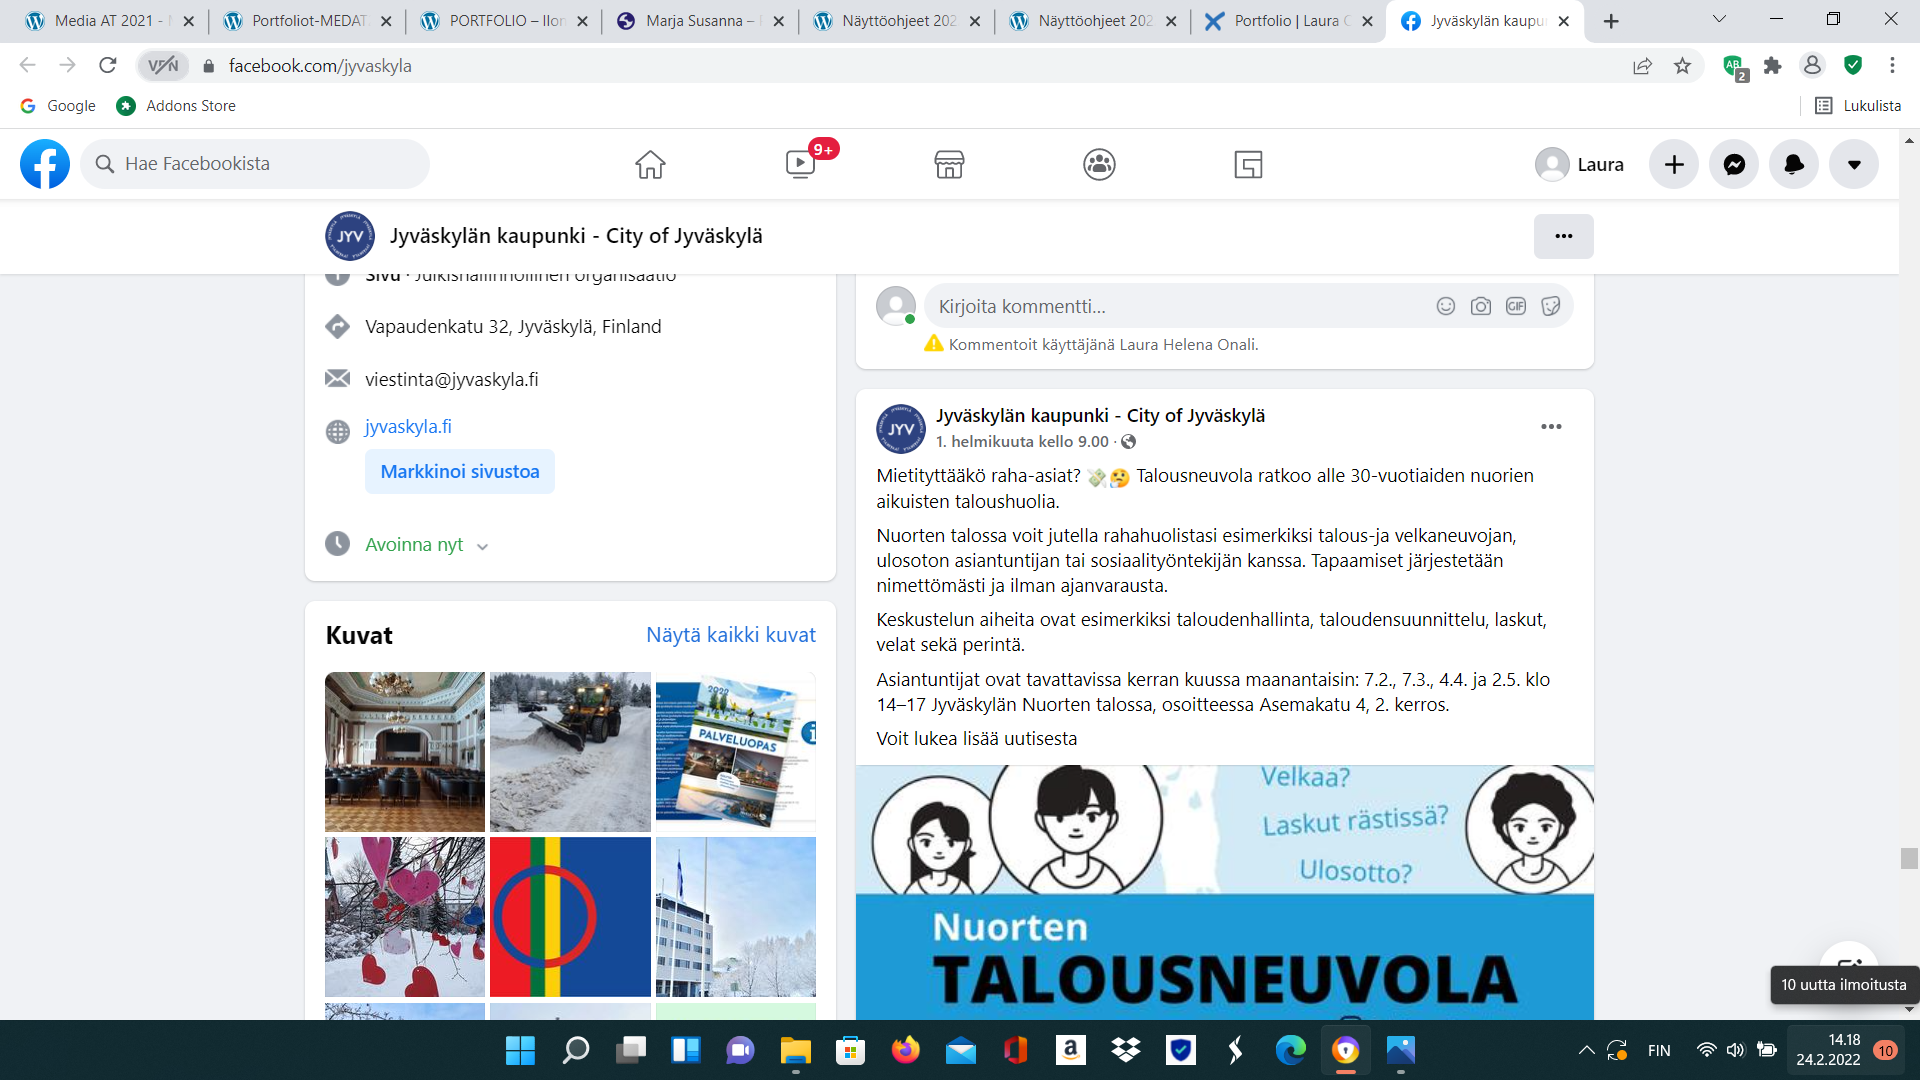Add a sticker to comment

click(1551, 306)
